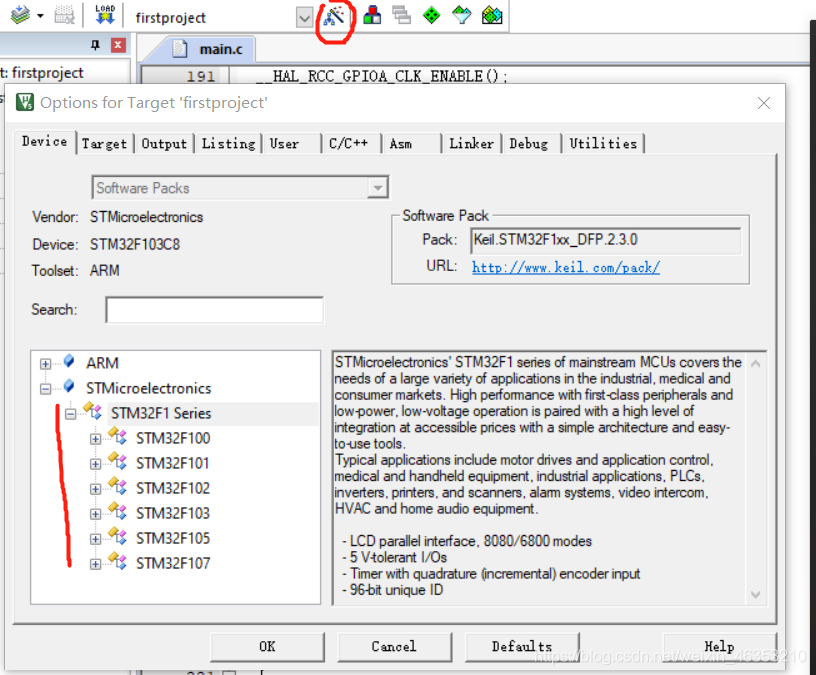Expand the STM32F105 node
Screen dimensions: 816x675
pos(95,539)
